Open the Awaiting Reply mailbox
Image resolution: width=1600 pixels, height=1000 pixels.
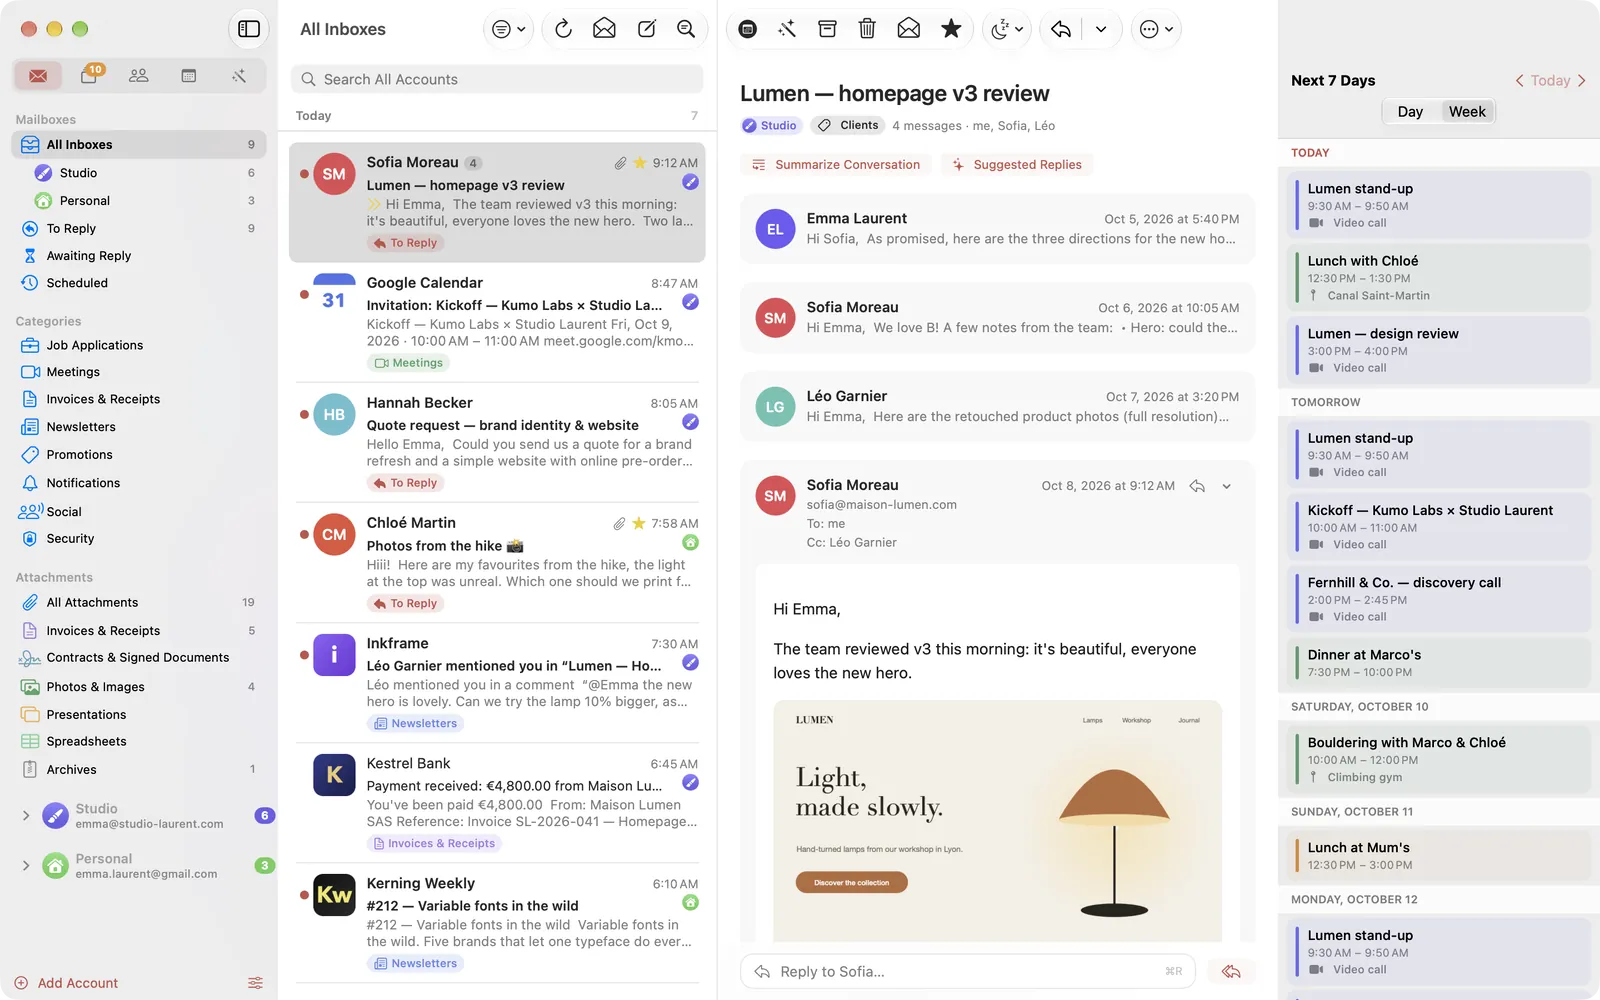(x=139, y=256)
